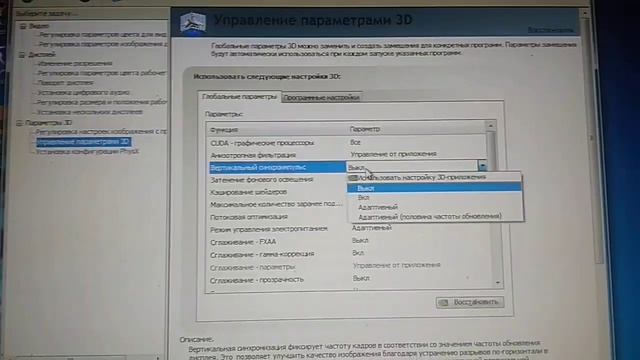Click settings list scrollbar down arrow
The width and height of the screenshot is (640, 360).
pyautogui.click(x=498, y=282)
